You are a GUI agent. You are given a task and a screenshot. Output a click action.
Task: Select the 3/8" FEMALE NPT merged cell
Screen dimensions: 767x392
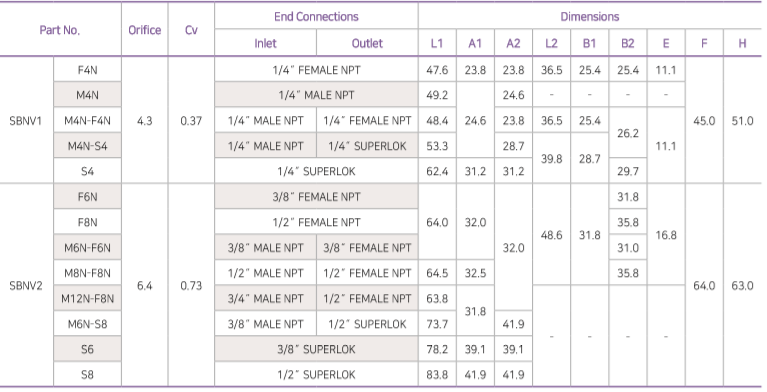pyautogui.click(x=316, y=197)
